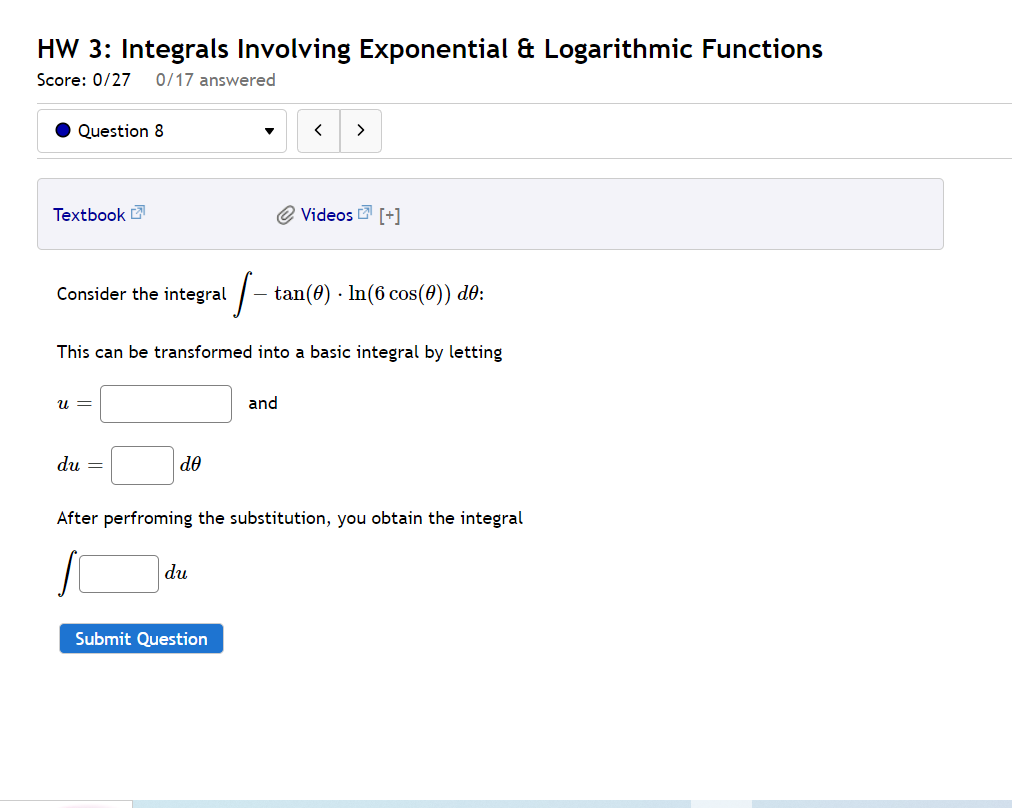
Task: Open the Question 8 selector list
Action: tap(162, 131)
